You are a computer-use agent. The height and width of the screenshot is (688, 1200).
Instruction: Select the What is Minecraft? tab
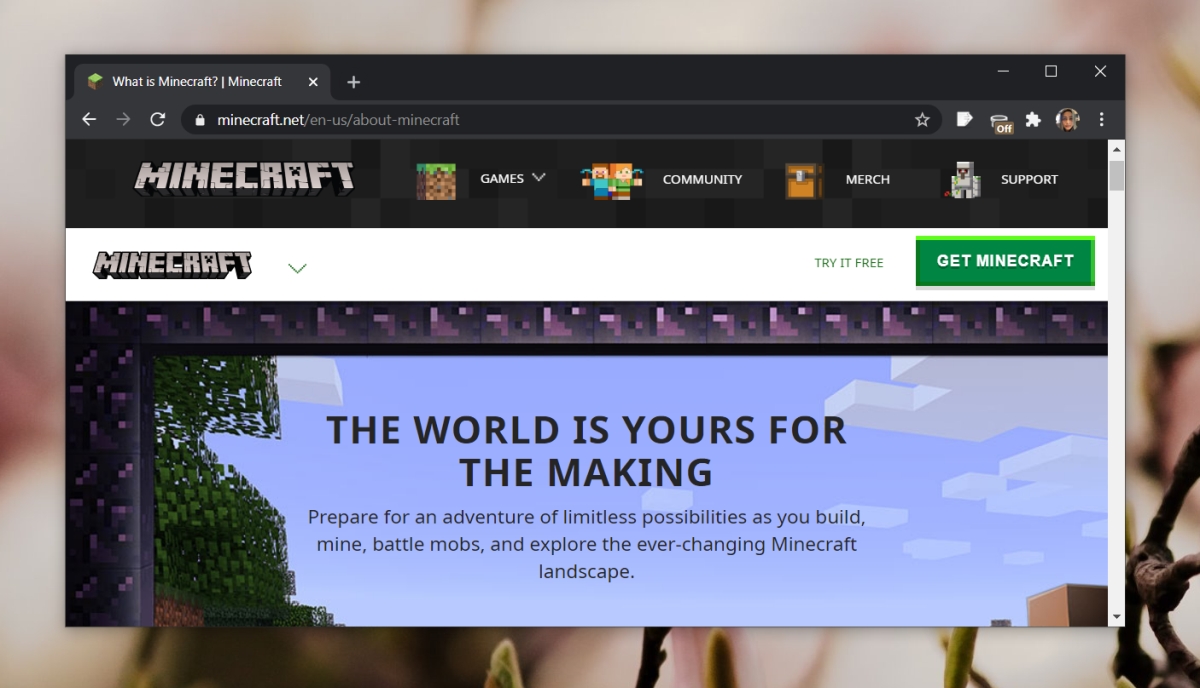pyautogui.click(x=201, y=82)
